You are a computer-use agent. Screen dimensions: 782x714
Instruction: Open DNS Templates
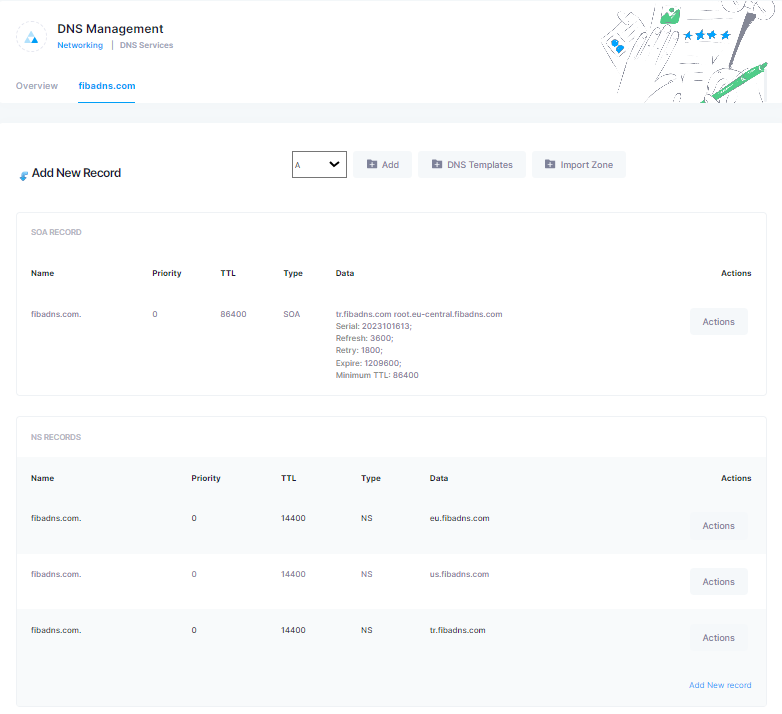click(x=472, y=165)
